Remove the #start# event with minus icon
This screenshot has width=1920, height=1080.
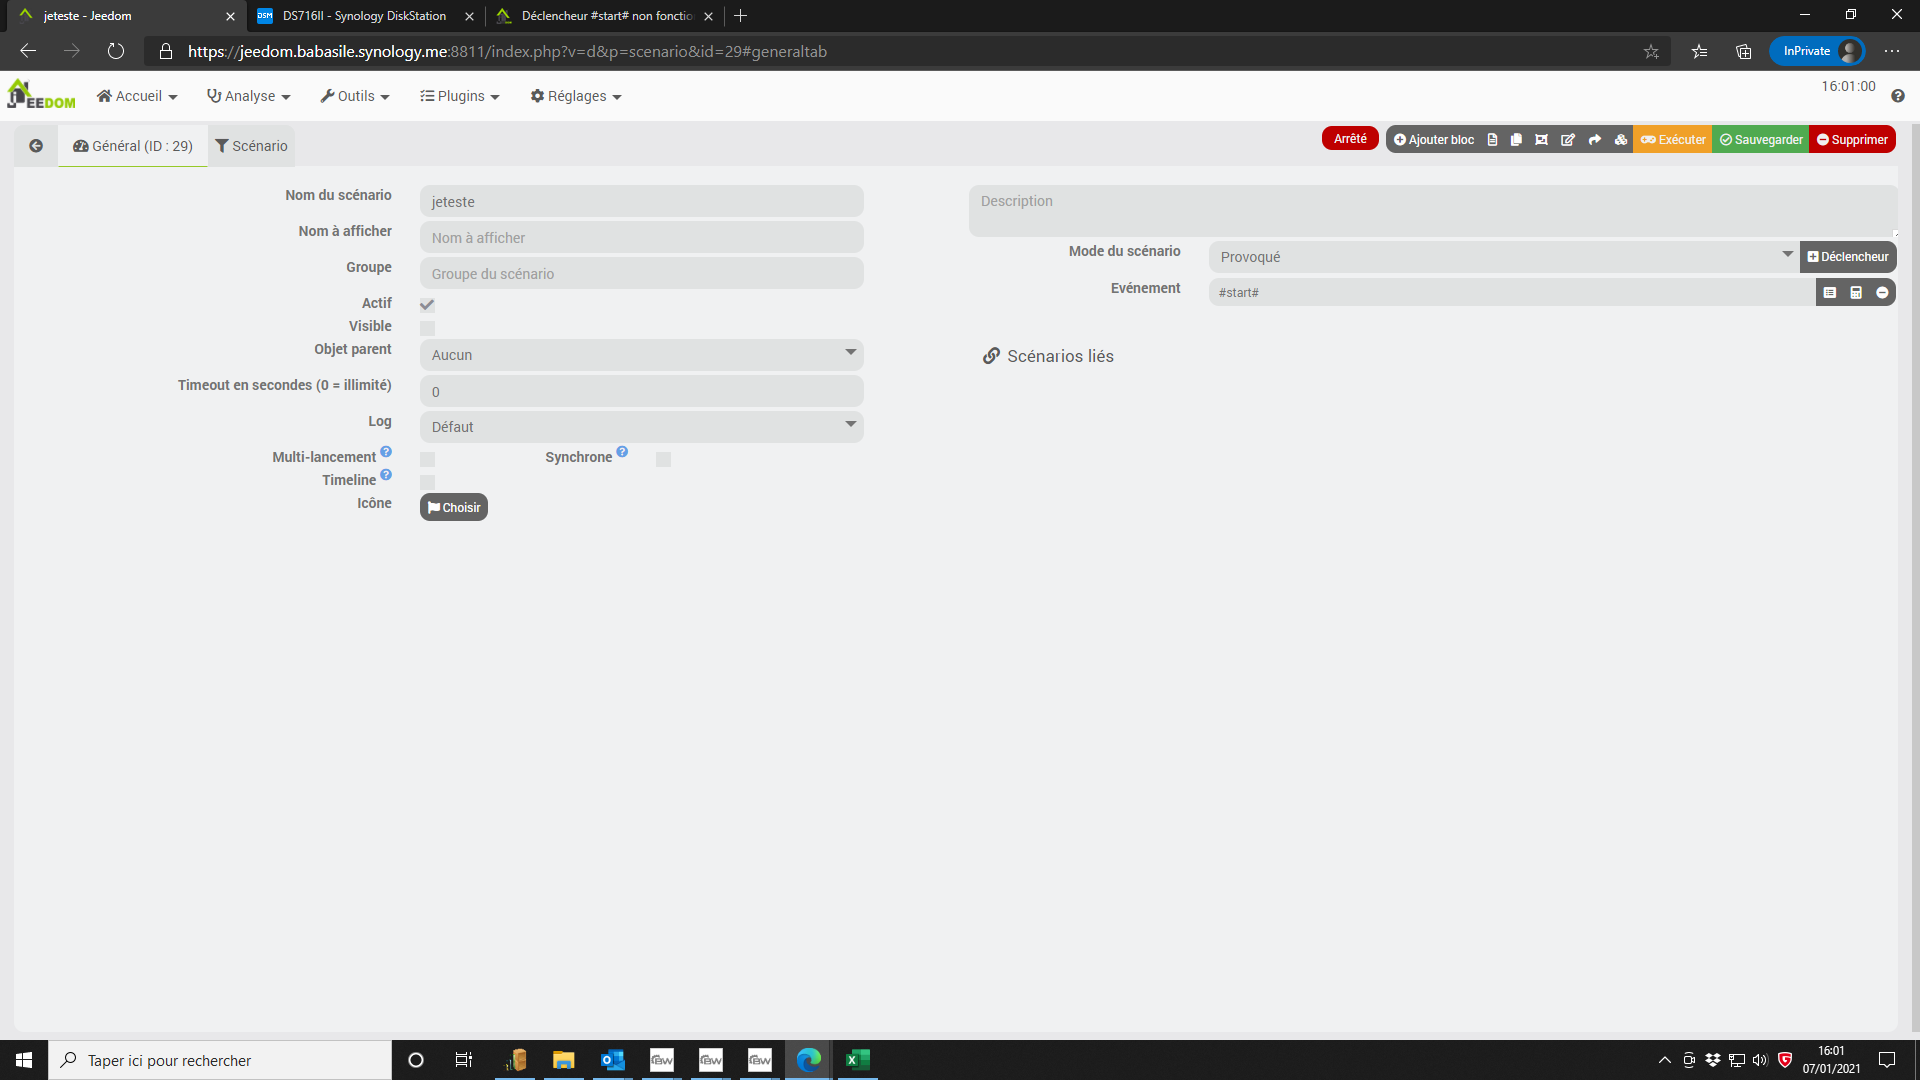[1882, 293]
